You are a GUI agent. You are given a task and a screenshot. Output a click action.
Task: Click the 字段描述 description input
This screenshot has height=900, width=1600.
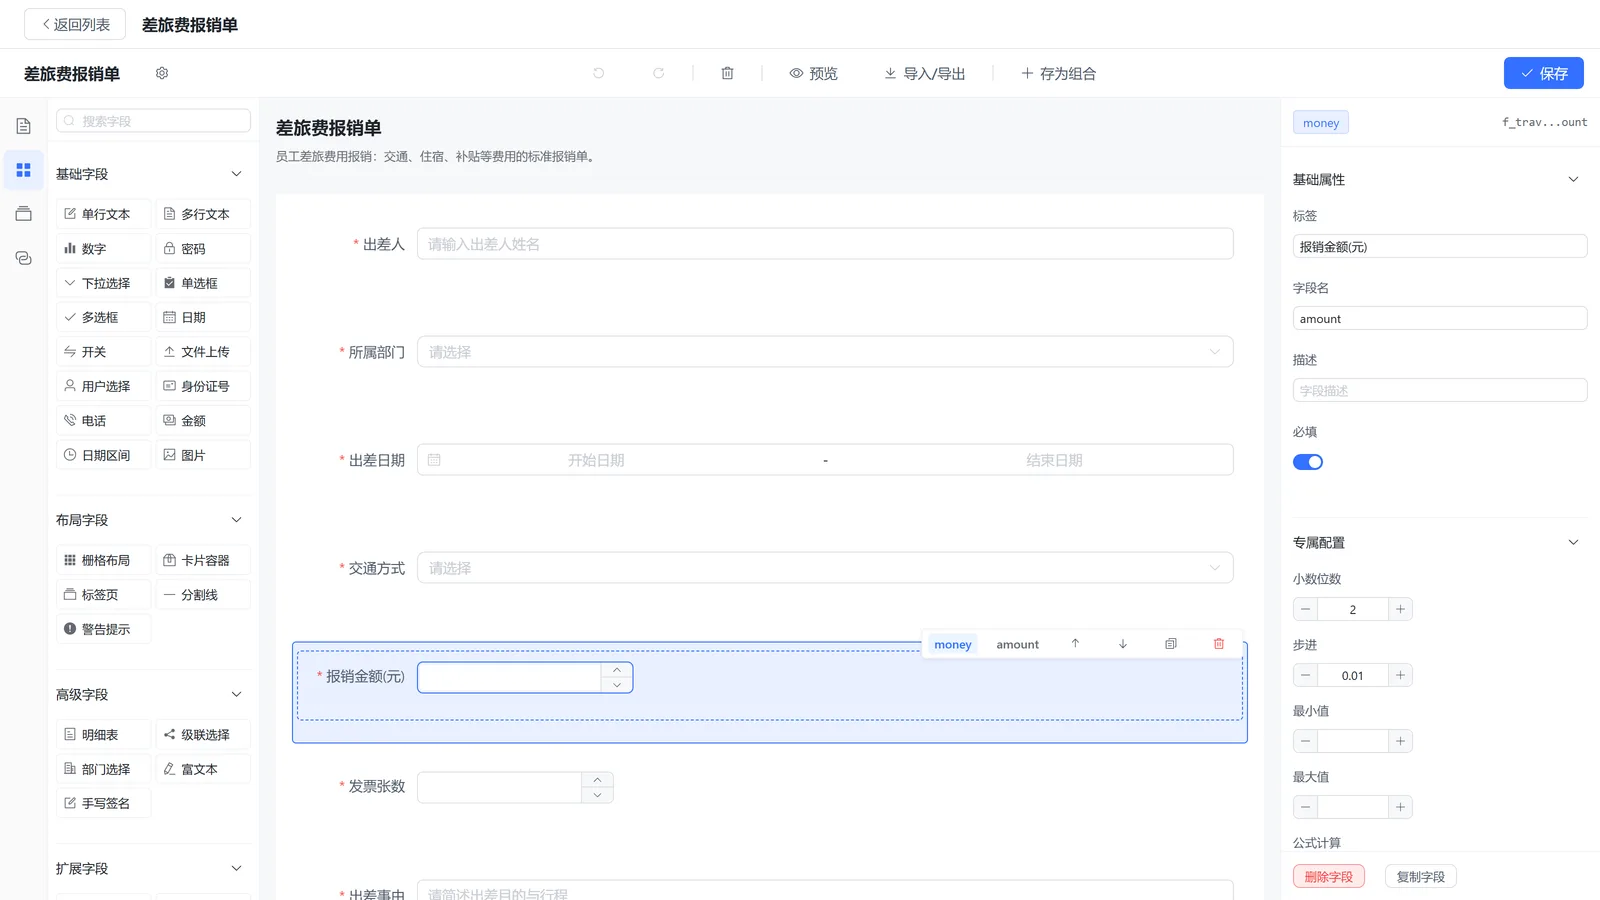click(1440, 390)
